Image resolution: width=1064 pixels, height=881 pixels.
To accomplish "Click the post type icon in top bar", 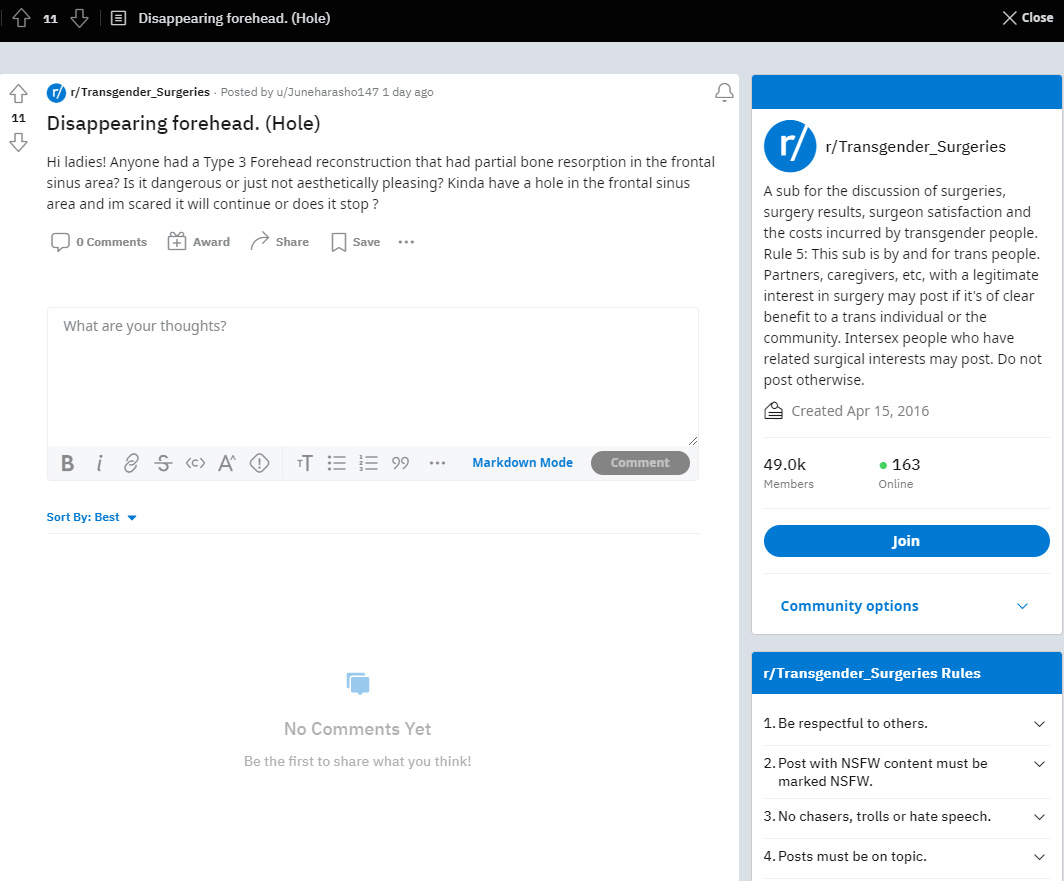I will 119,18.
